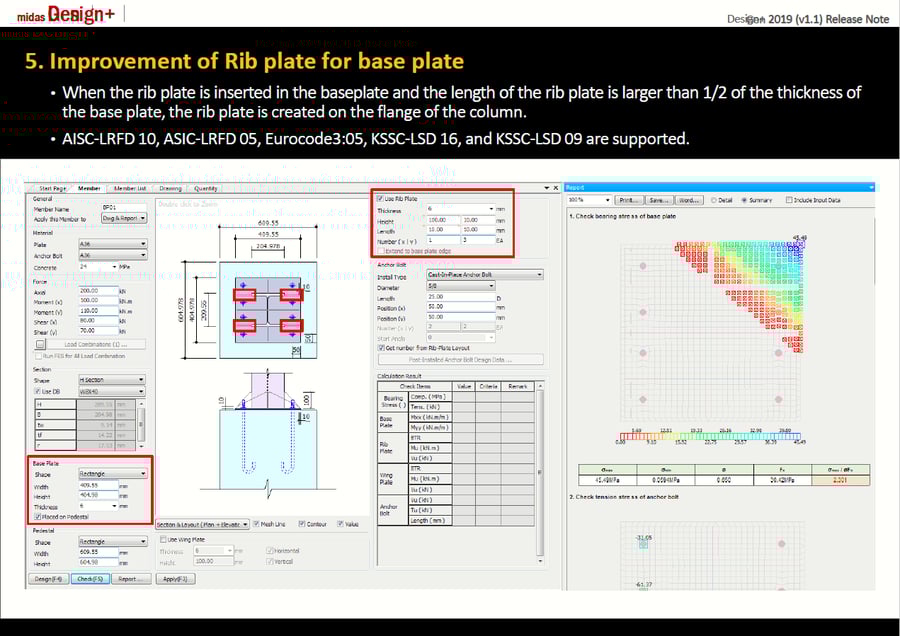Close the Member panel with X
Image resolution: width=900 pixels, height=636 pixels.
tap(556, 187)
